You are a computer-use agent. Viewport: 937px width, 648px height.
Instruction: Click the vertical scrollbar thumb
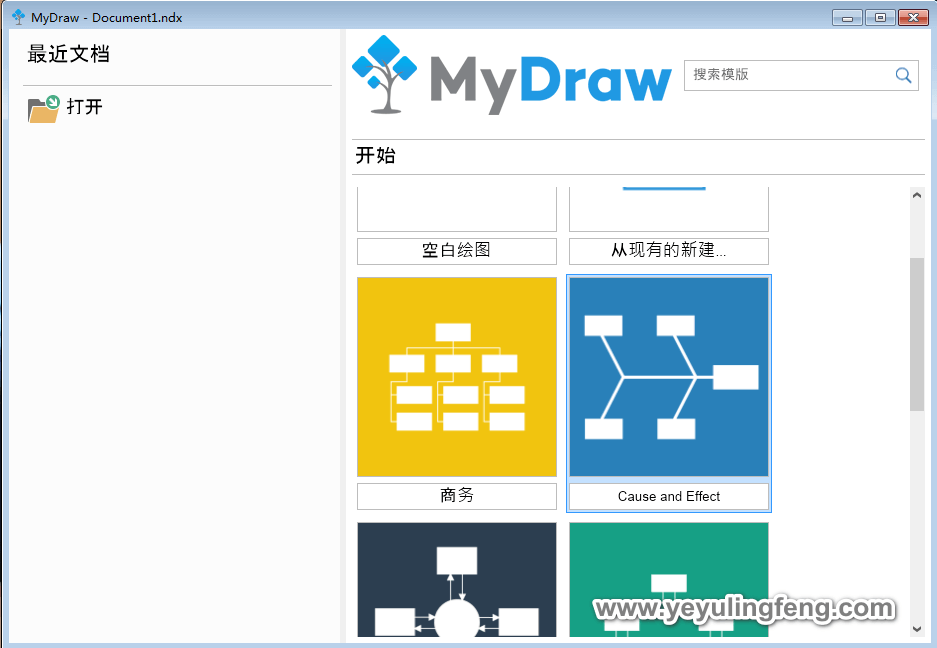pos(917,333)
